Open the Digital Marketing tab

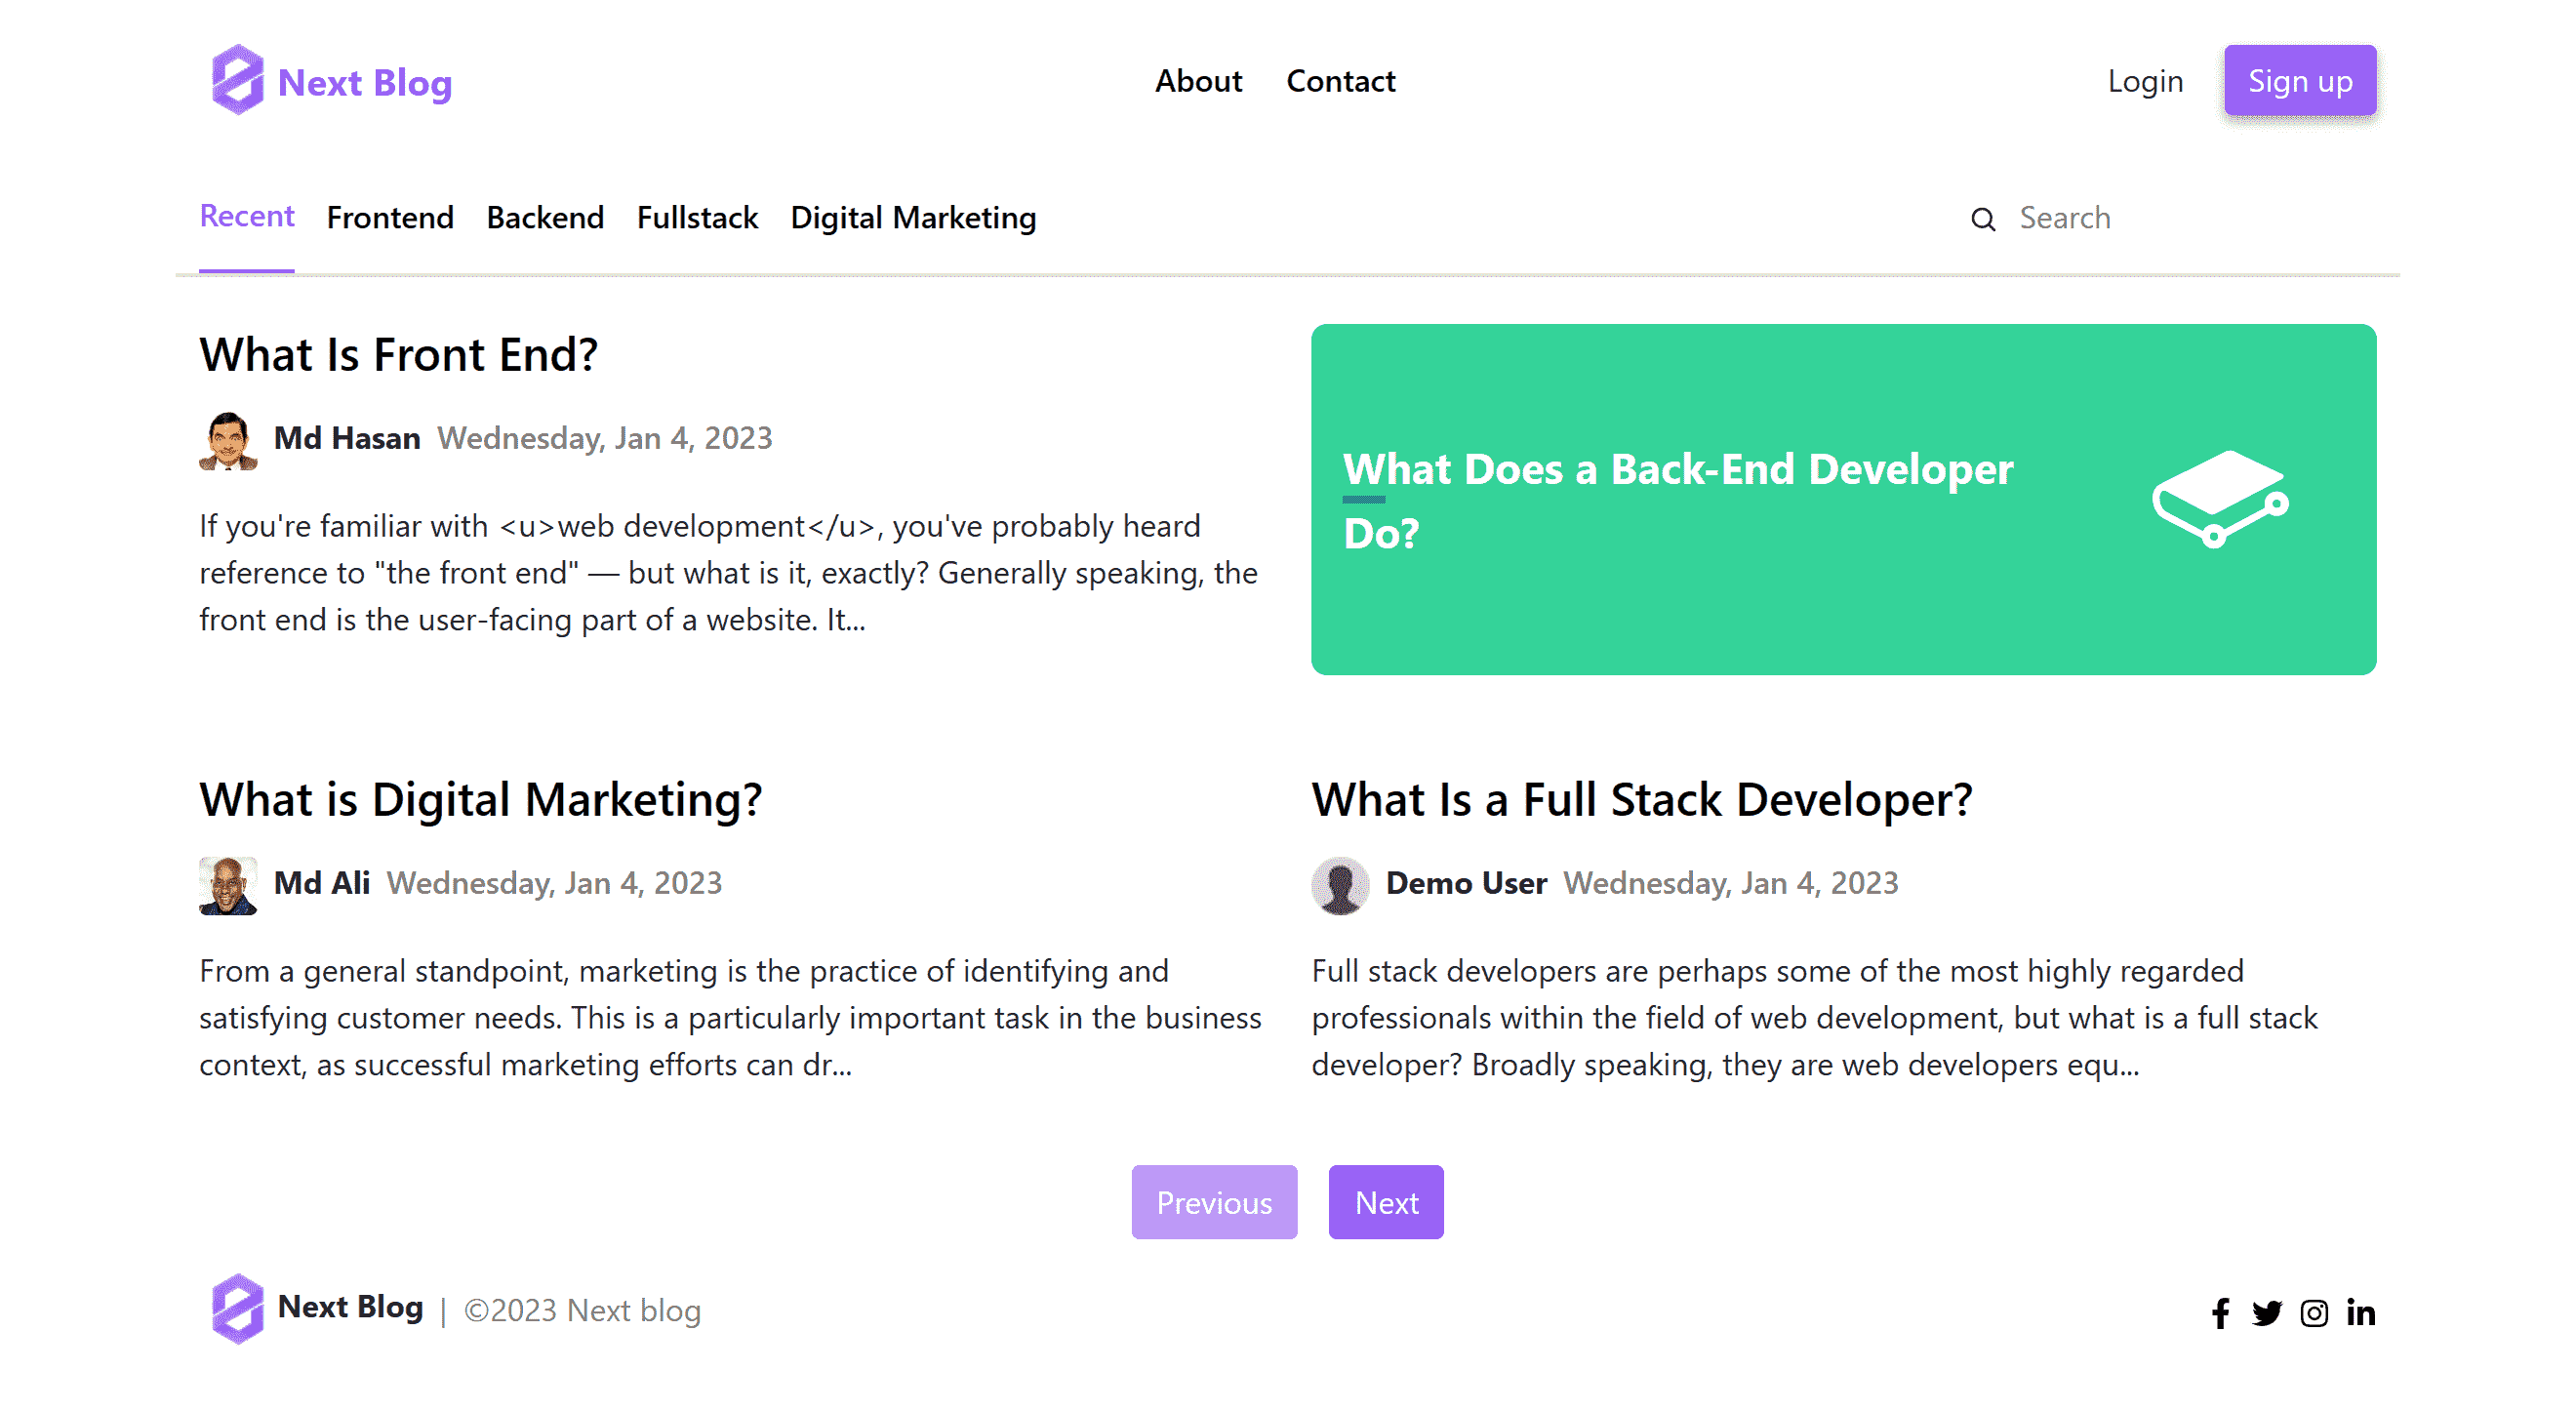tap(913, 218)
